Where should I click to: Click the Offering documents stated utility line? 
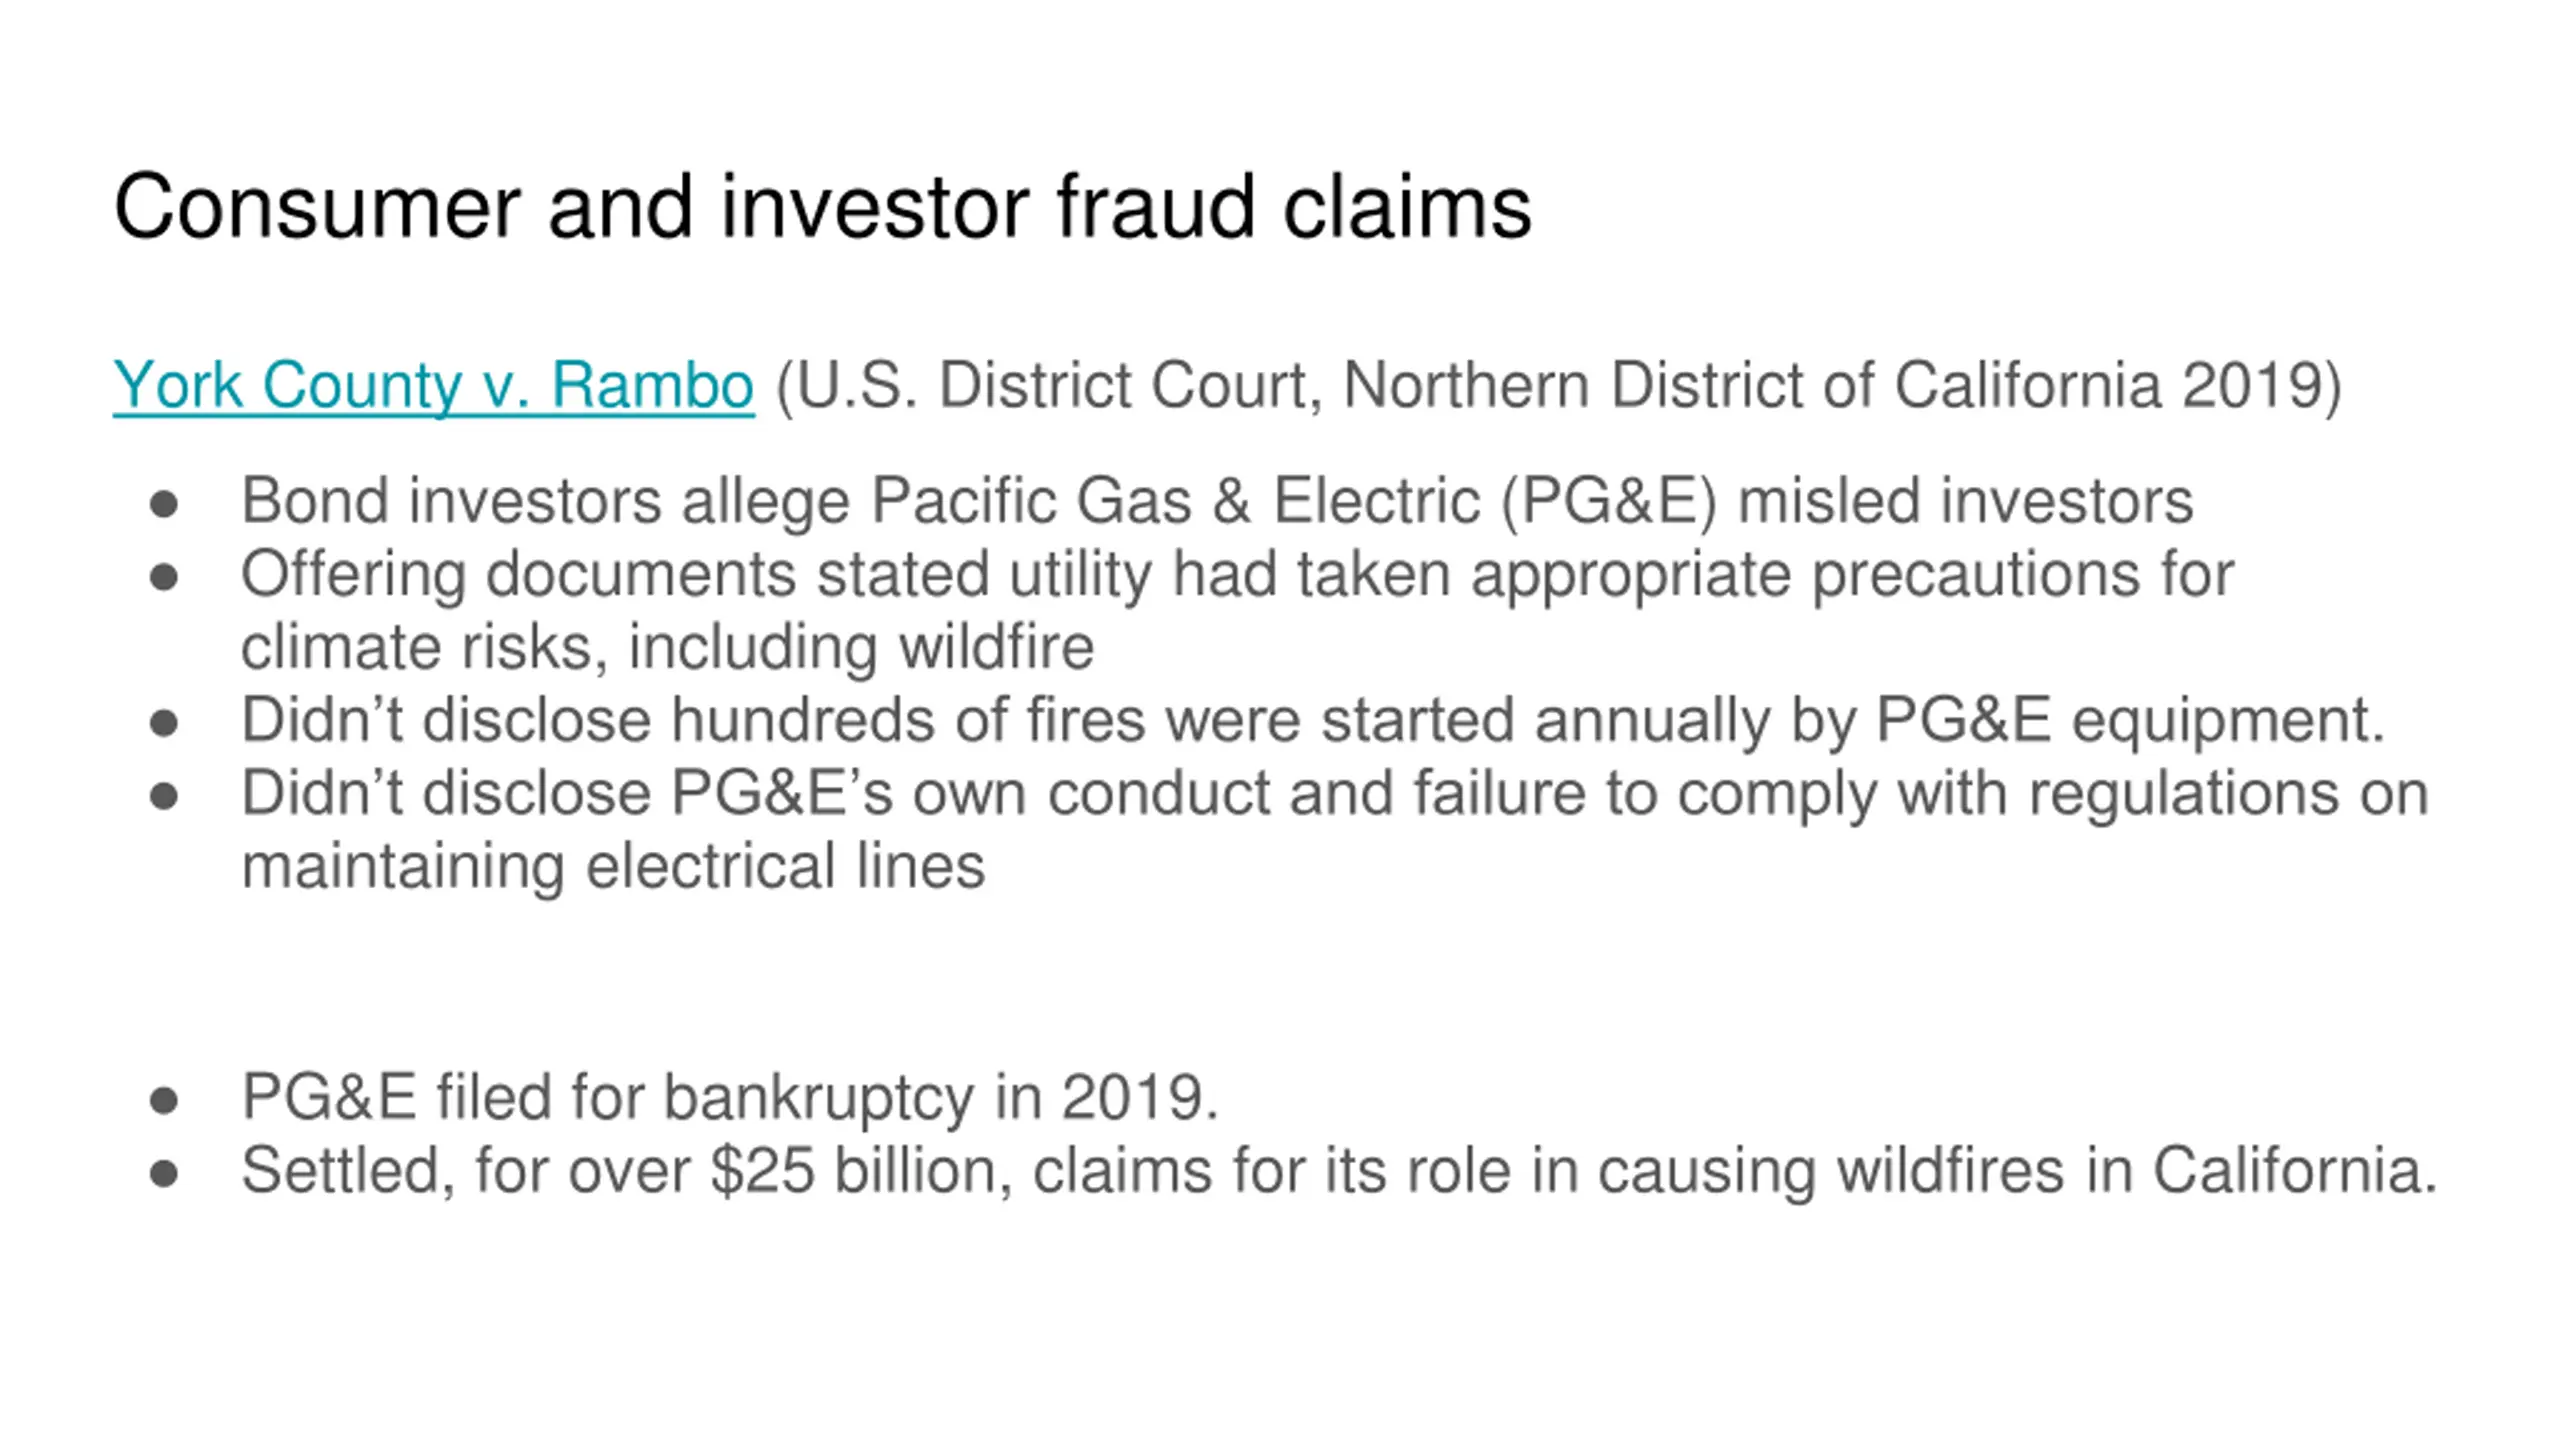pyautogui.click(x=1237, y=574)
